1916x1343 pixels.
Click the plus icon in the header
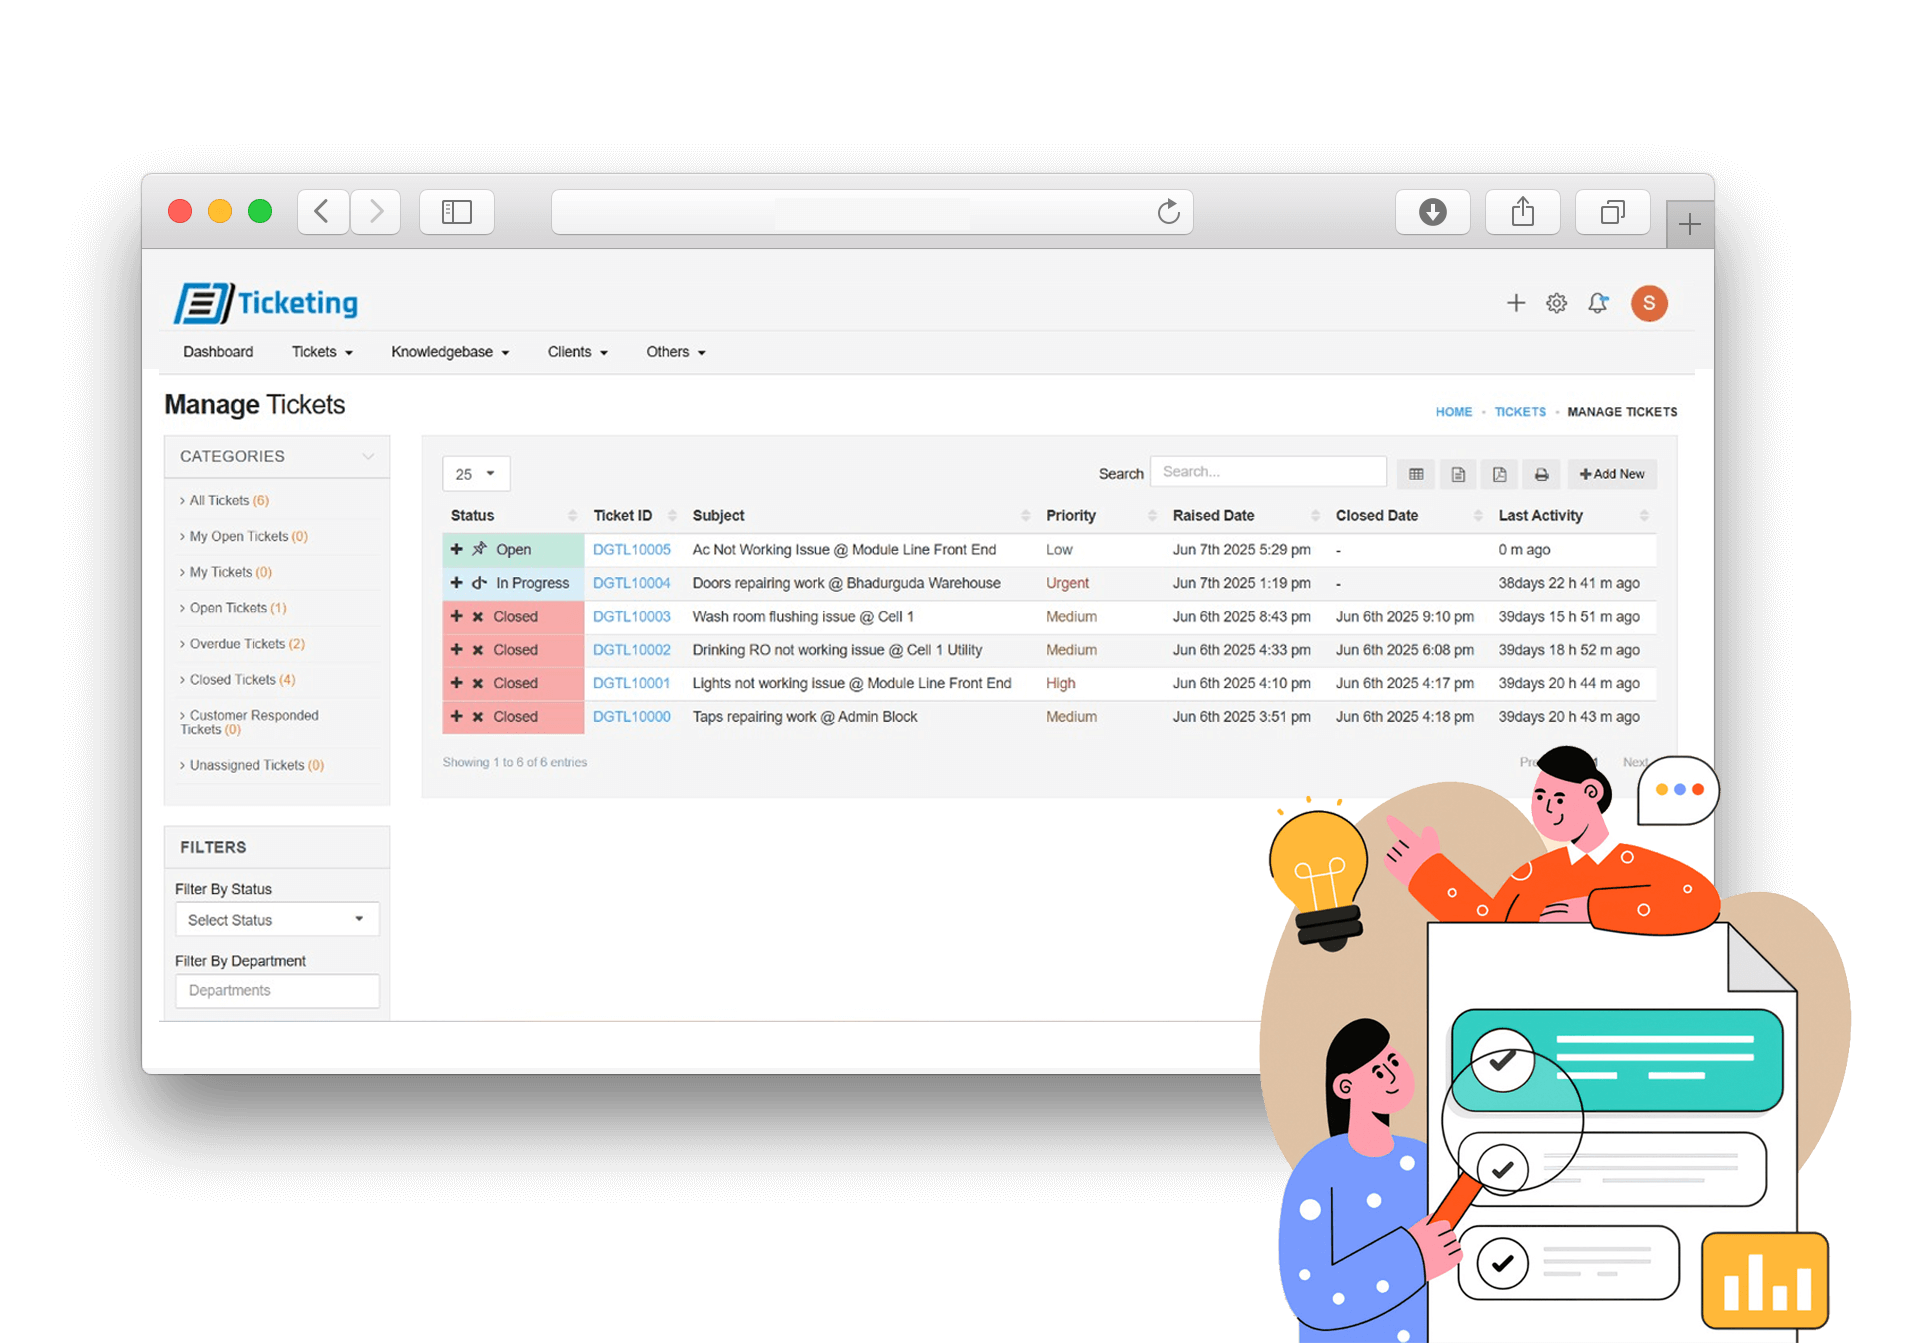(1516, 303)
